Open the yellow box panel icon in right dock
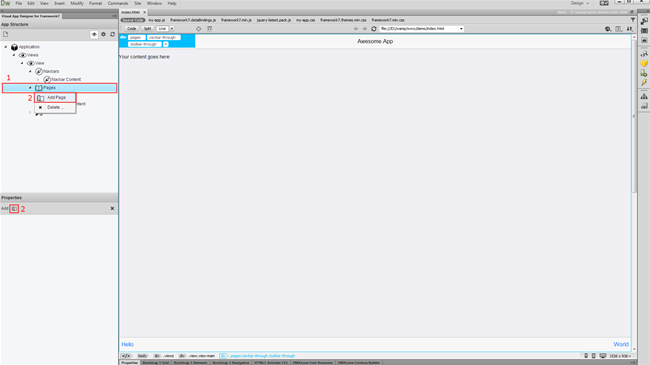 (644, 63)
